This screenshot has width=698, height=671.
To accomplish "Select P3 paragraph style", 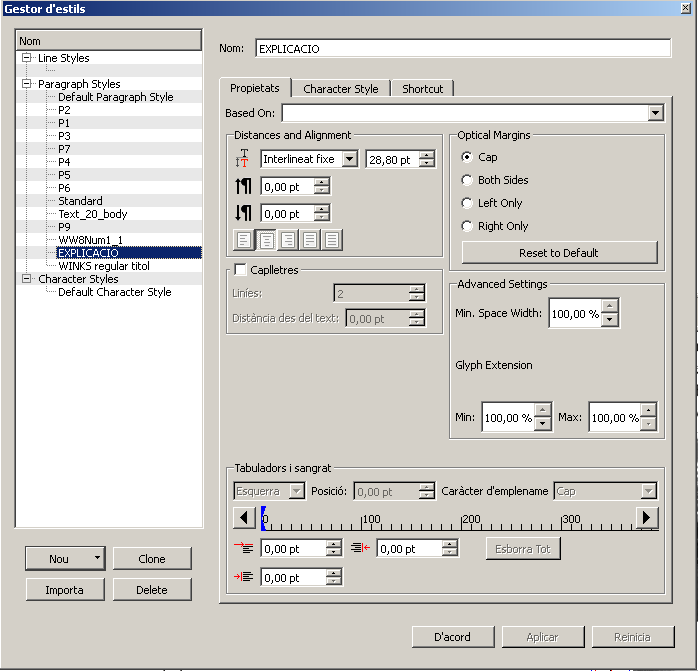I will [x=64, y=136].
